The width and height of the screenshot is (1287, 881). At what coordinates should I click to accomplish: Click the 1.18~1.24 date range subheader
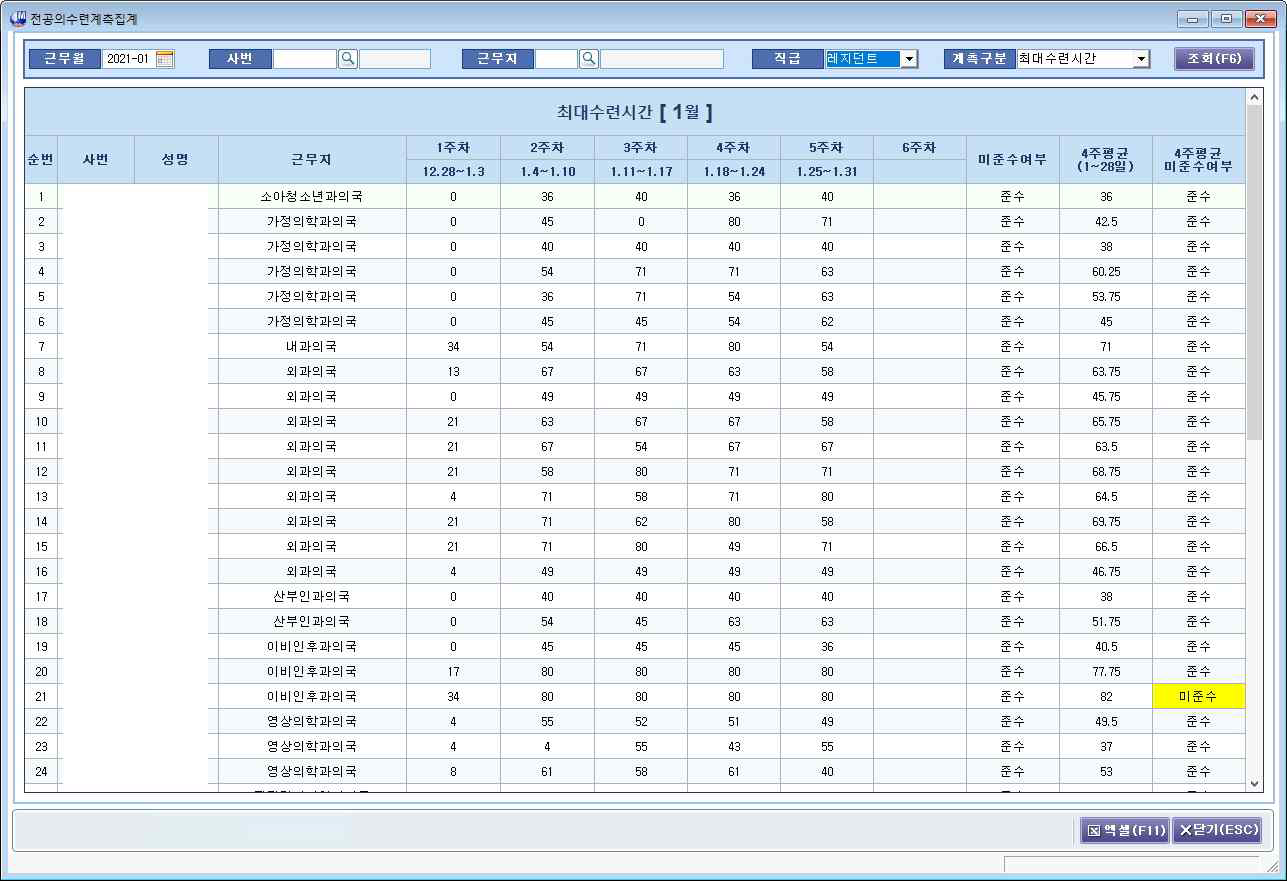pyautogui.click(x=734, y=172)
